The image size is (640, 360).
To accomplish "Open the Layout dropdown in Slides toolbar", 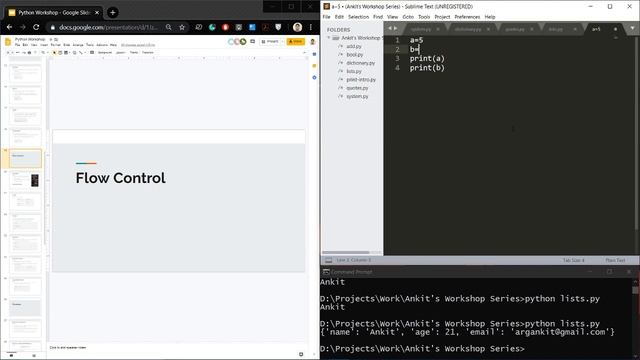I will coord(121,53).
